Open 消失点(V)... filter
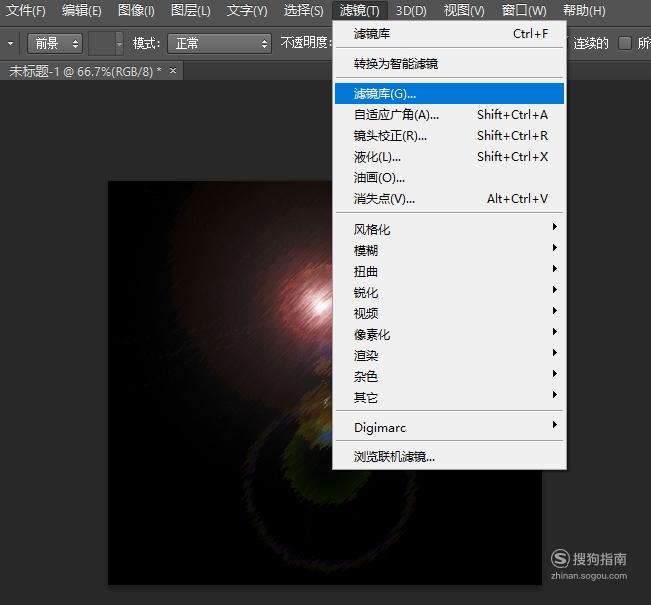The width and height of the screenshot is (651, 605). [x=450, y=199]
